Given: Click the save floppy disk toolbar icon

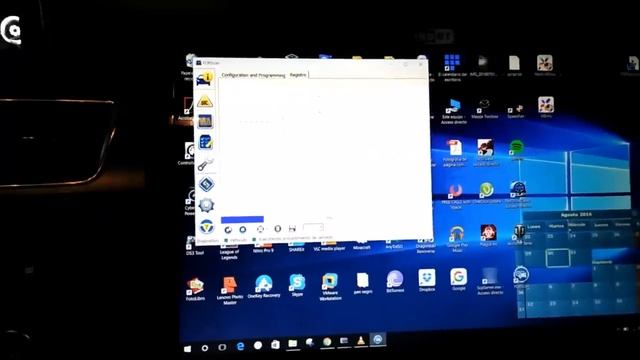Looking at the screenshot, I should coord(292,228).
